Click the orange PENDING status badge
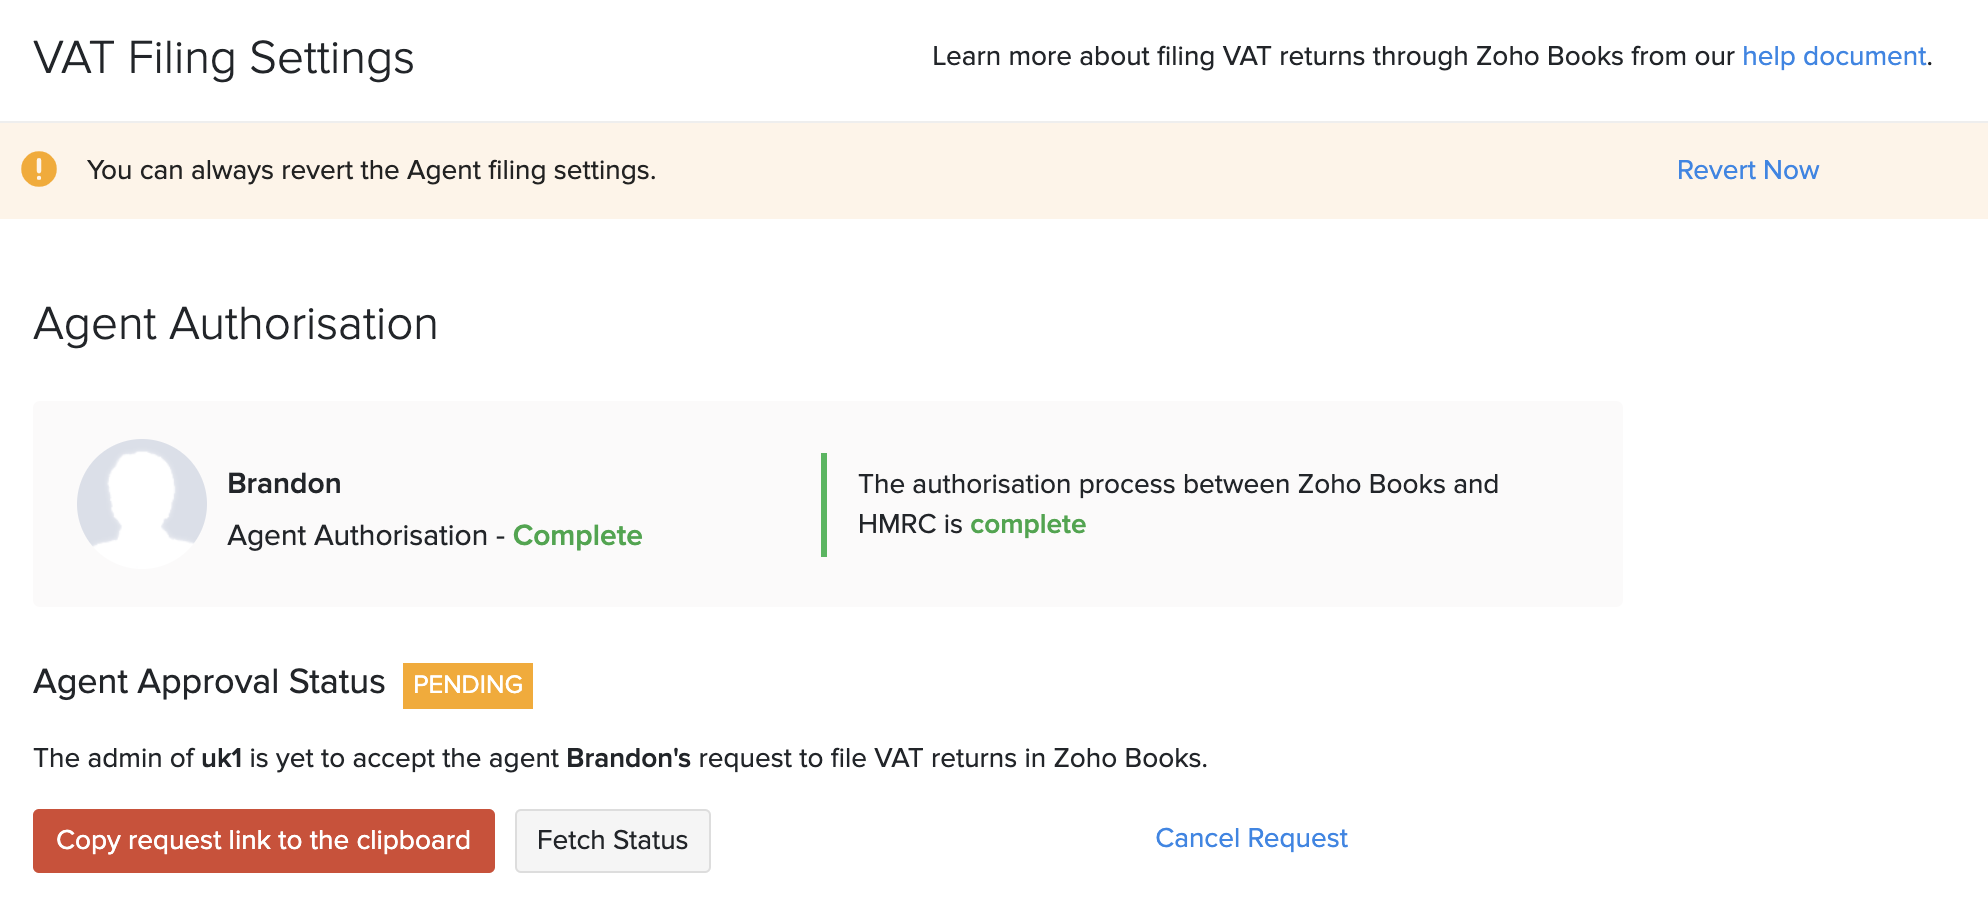This screenshot has width=1988, height=920. [x=467, y=685]
